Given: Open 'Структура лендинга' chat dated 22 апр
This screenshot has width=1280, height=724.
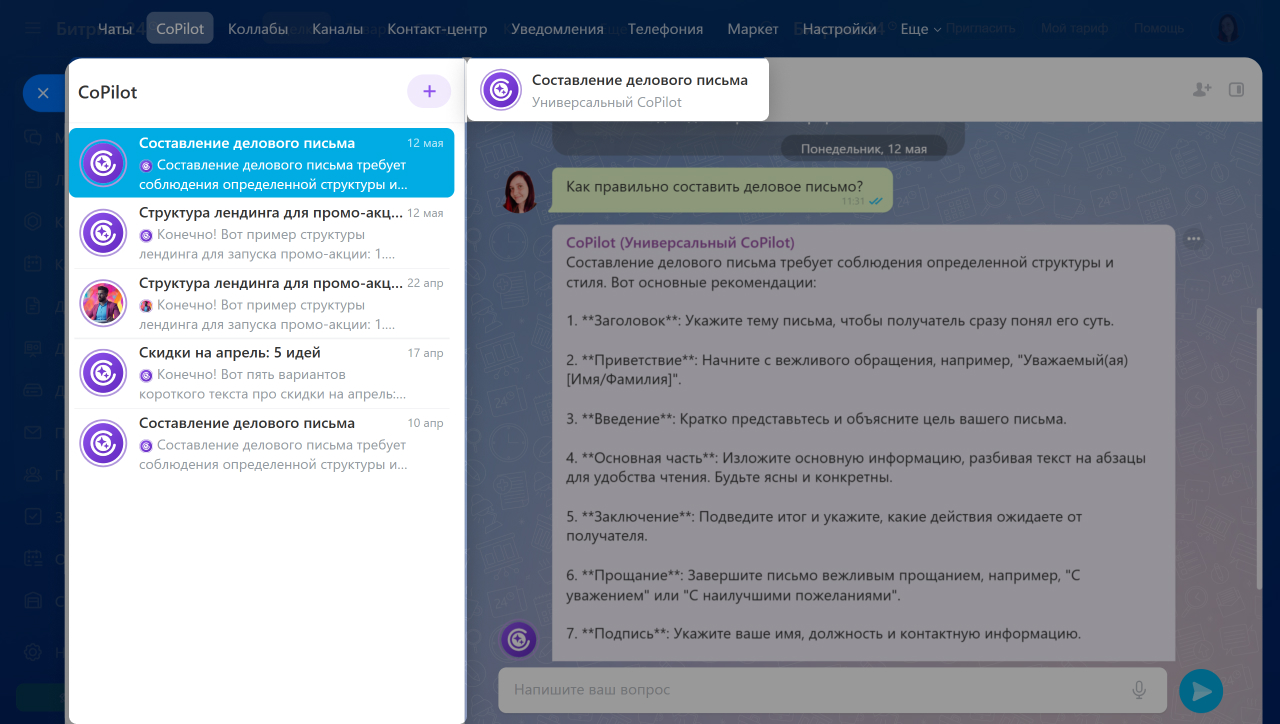Looking at the screenshot, I should pyautogui.click(x=262, y=303).
